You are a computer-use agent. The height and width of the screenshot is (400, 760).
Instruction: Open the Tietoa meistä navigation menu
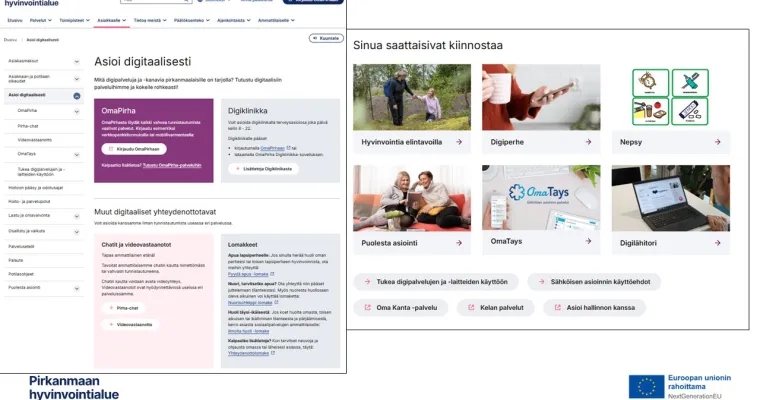coord(150,20)
